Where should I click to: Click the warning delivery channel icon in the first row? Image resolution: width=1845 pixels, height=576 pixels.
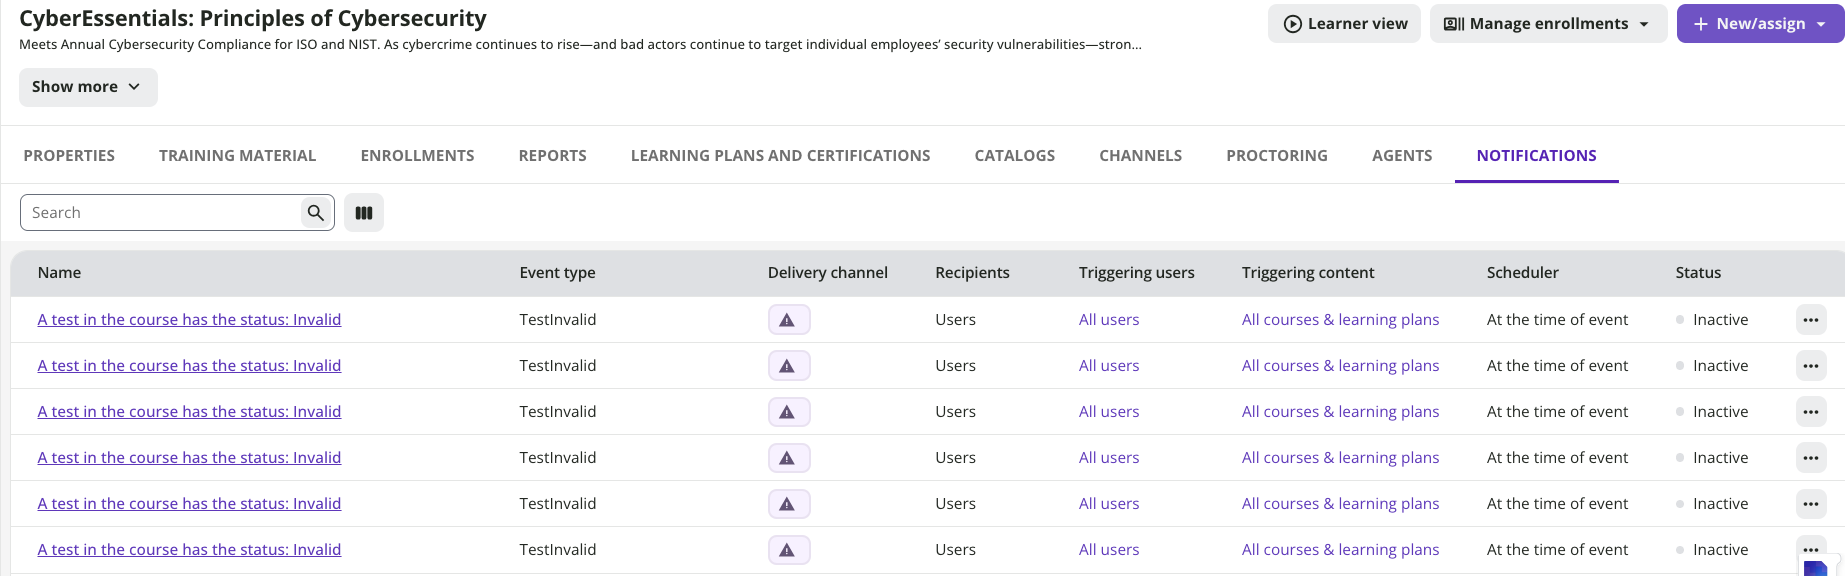tap(789, 320)
